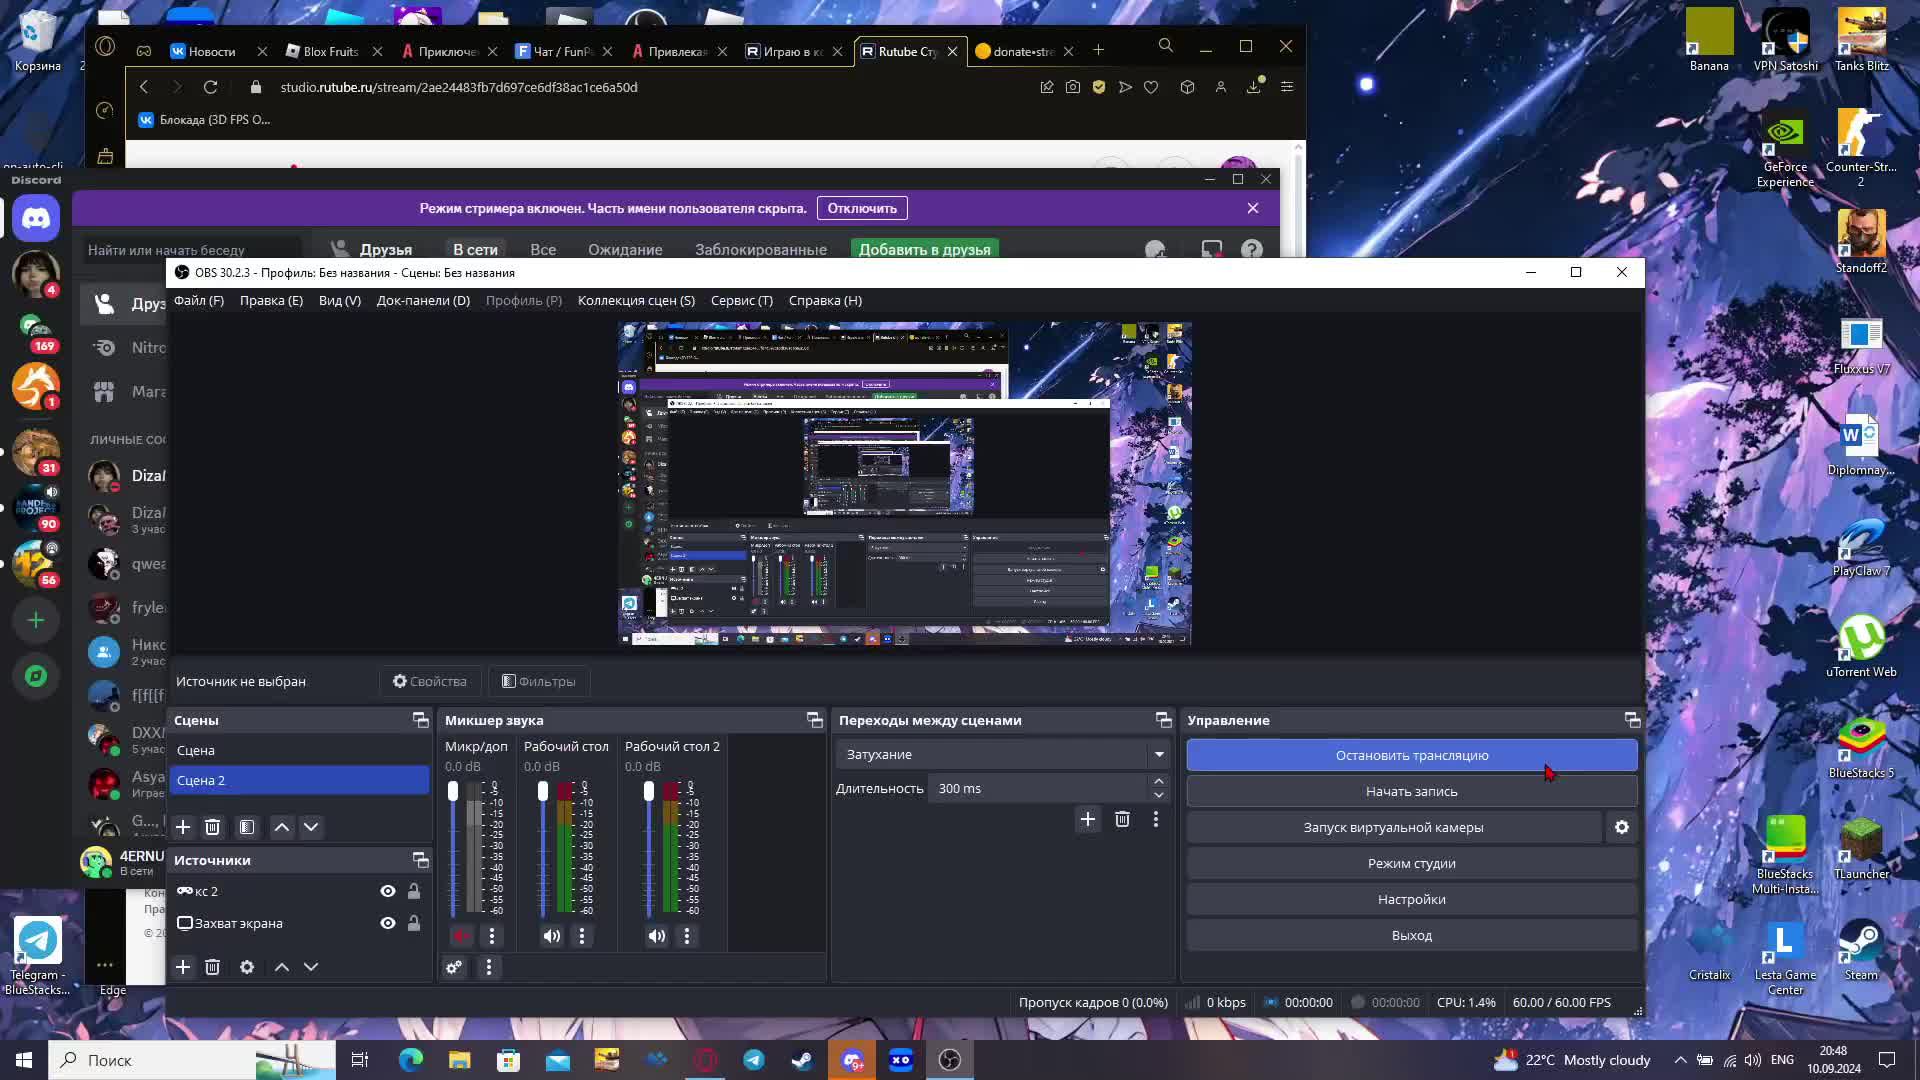Open the Сервис (T) menu
The height and width of the screenshot is (1080, 1920).
(x=741, y=300)
